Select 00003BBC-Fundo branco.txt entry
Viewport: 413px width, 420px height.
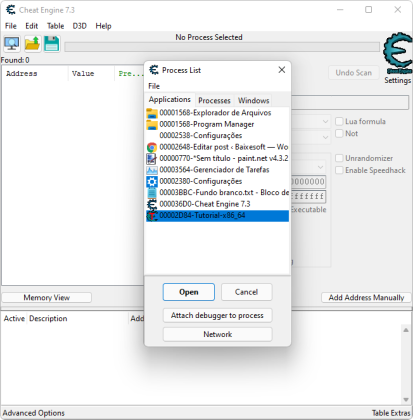[x=217, y=193]
